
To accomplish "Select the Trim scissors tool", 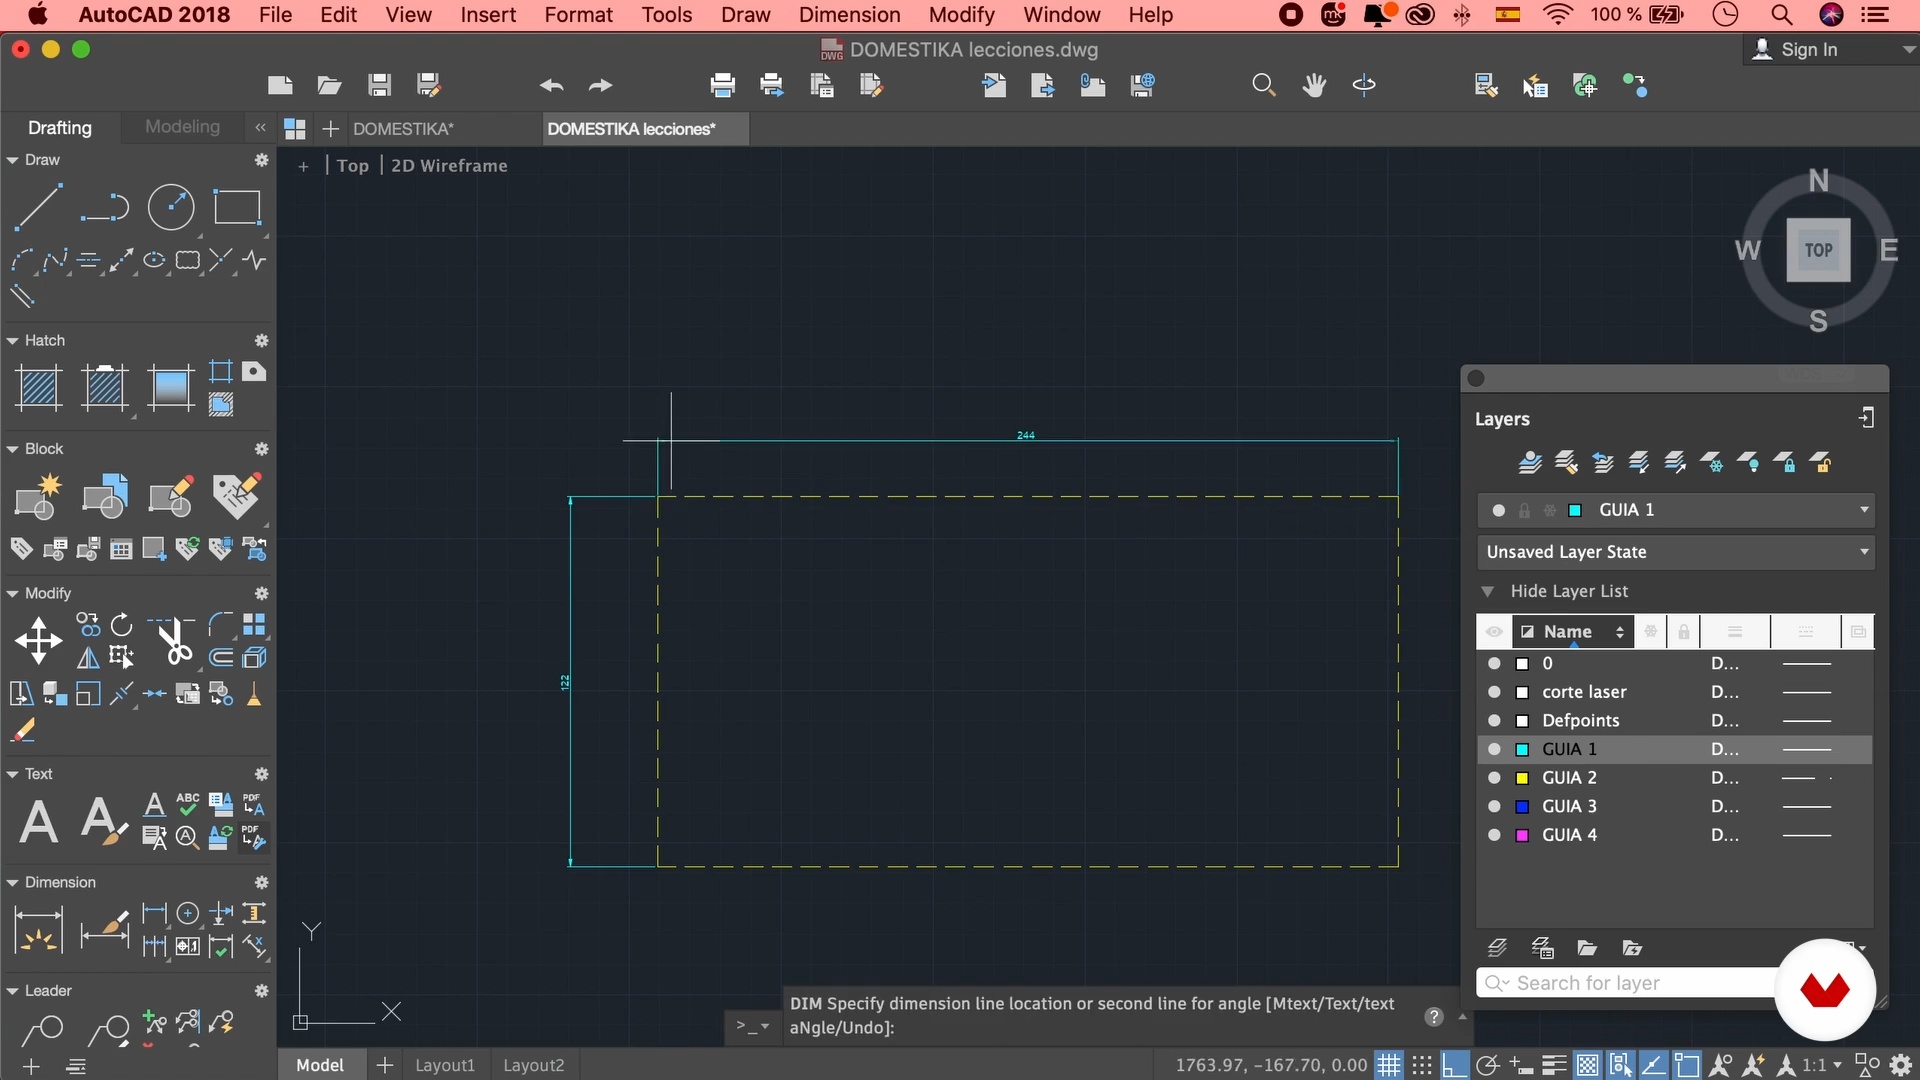I will pyautogui.click(x=172, y=640).
